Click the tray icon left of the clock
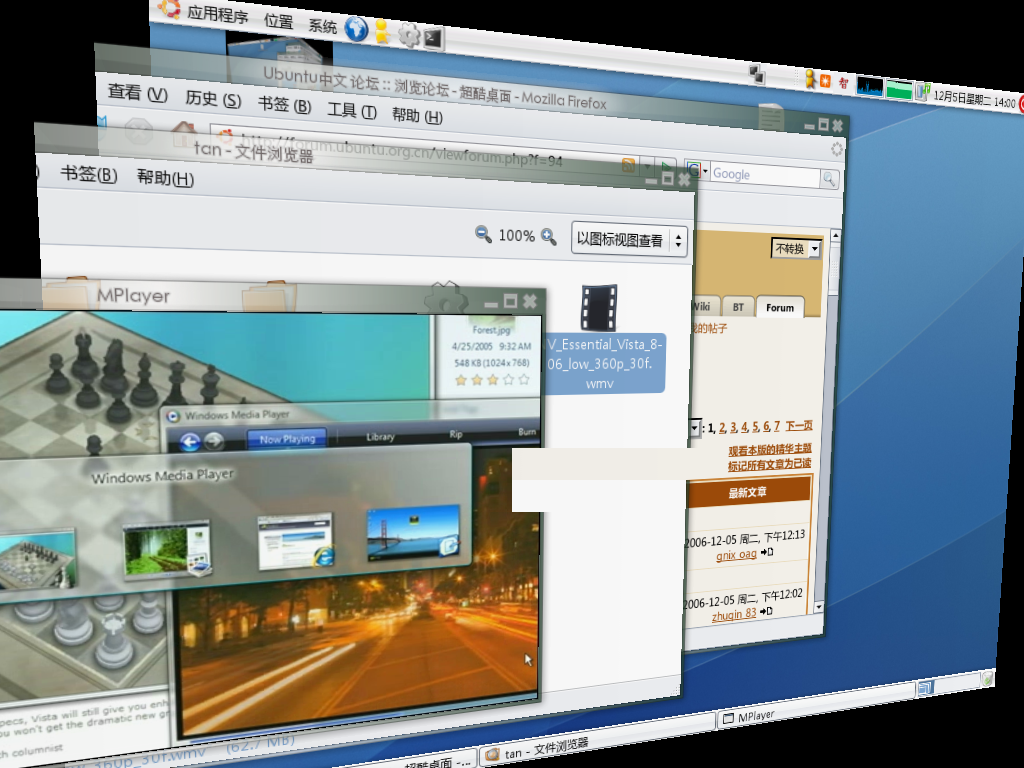 922,92
